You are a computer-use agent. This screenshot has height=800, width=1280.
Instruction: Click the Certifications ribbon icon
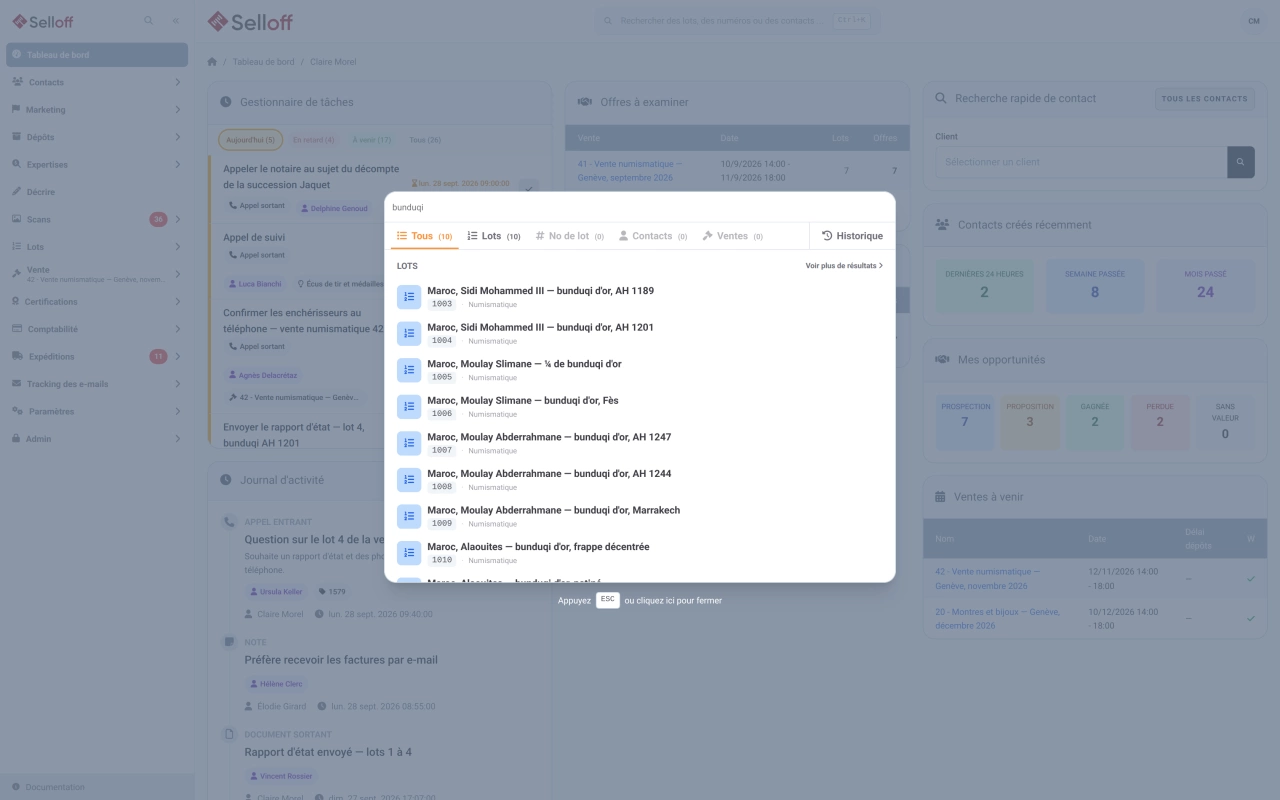click(16, 301)
